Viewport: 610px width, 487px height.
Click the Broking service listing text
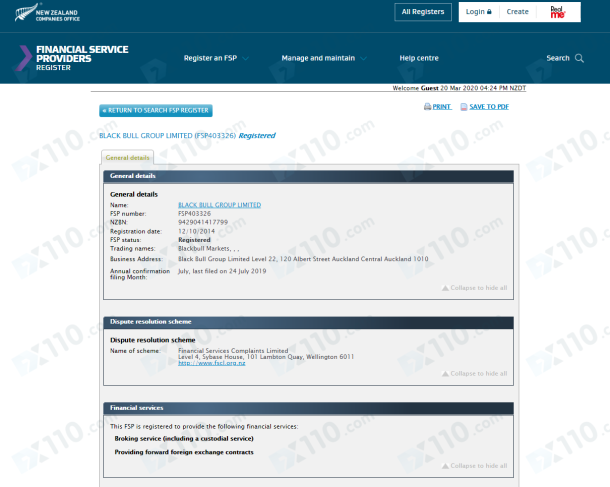point(184,438)
